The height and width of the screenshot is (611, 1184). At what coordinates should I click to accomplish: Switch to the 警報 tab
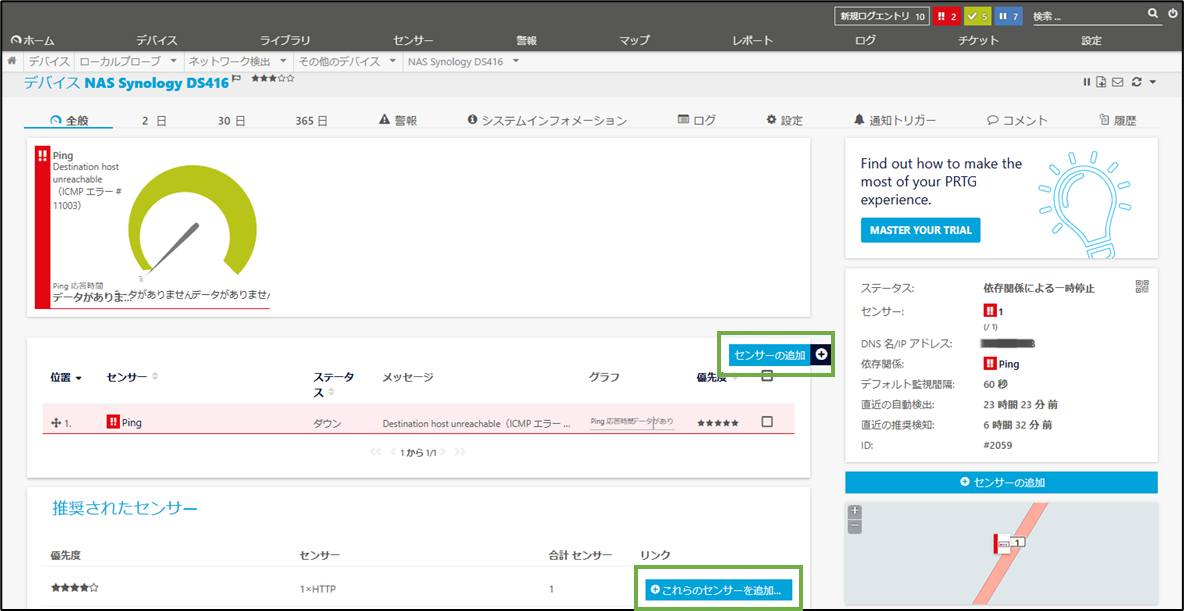[398, 120]
